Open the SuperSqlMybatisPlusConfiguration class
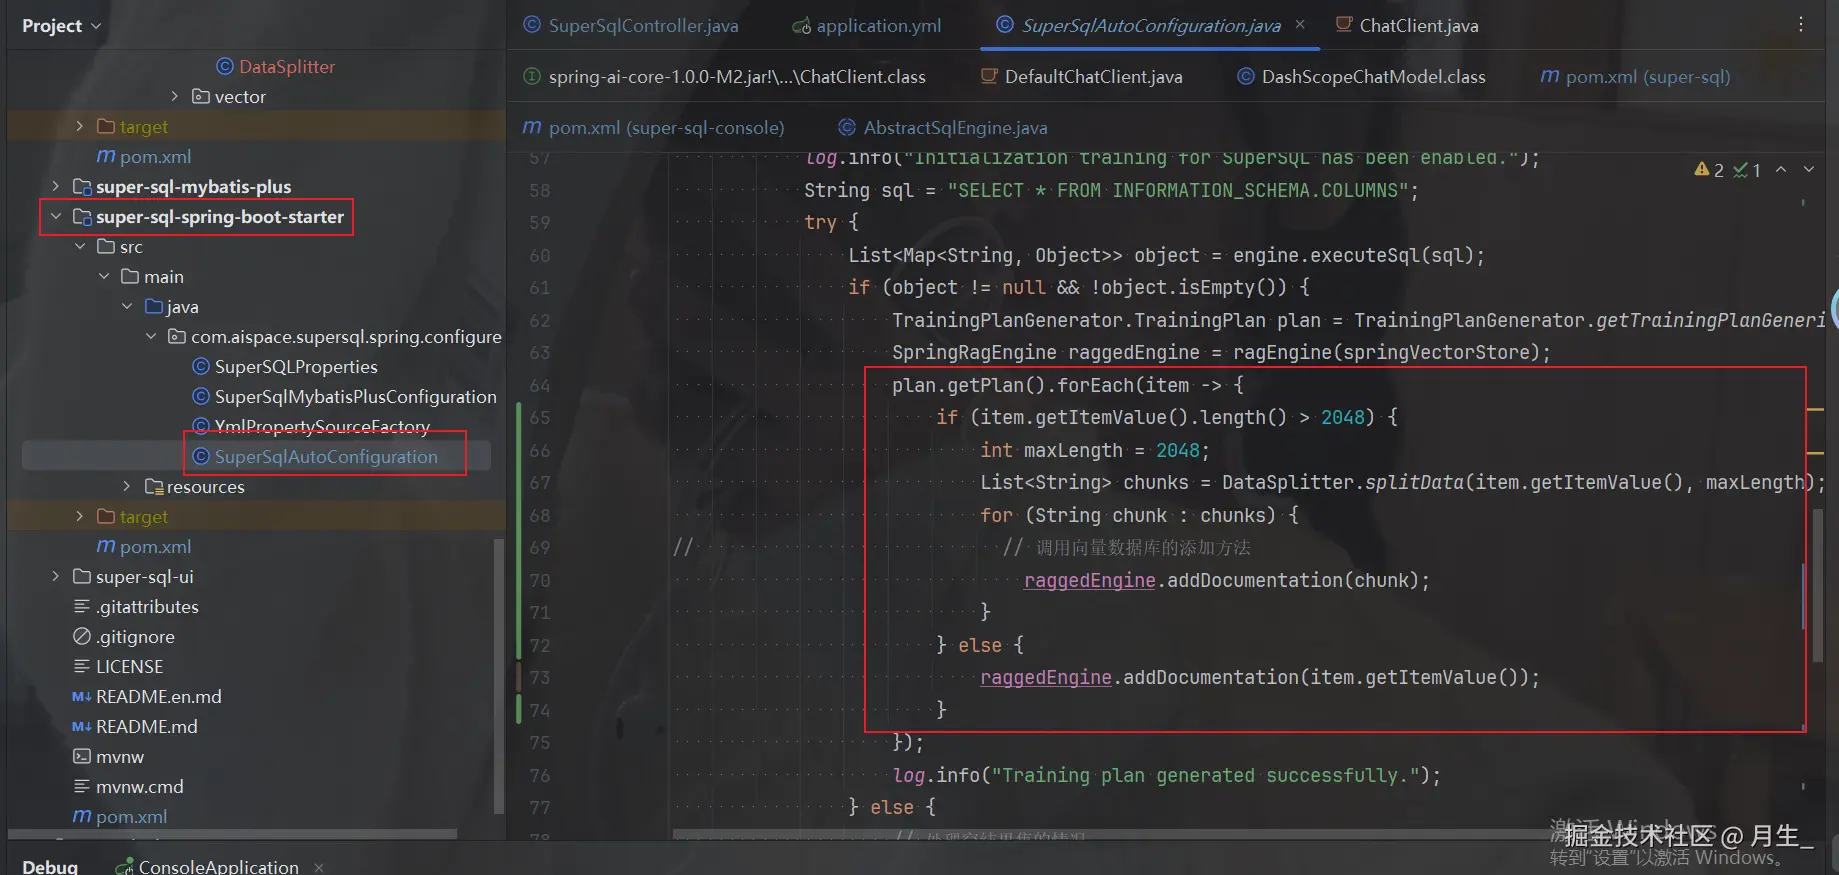 355,397
